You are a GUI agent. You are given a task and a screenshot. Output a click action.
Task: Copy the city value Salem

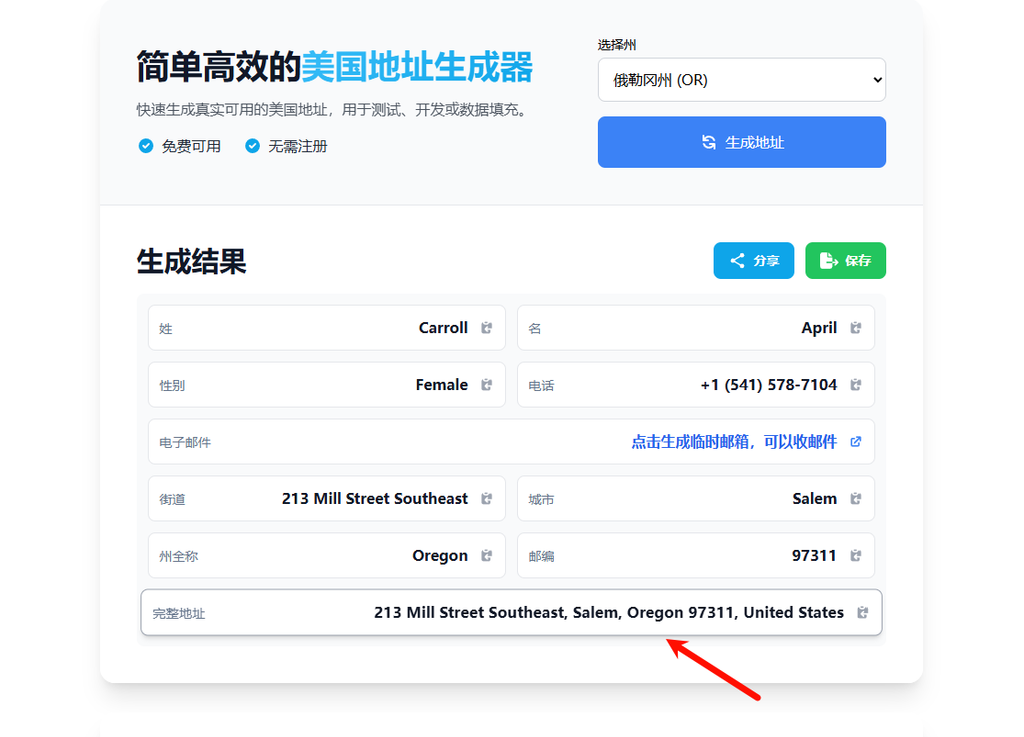point(856,499)
